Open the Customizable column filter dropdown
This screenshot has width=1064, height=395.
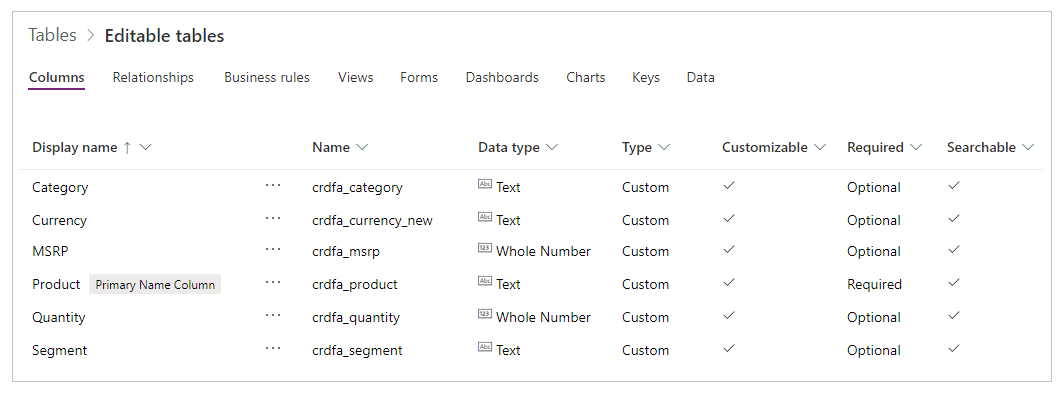coord(820,147)
